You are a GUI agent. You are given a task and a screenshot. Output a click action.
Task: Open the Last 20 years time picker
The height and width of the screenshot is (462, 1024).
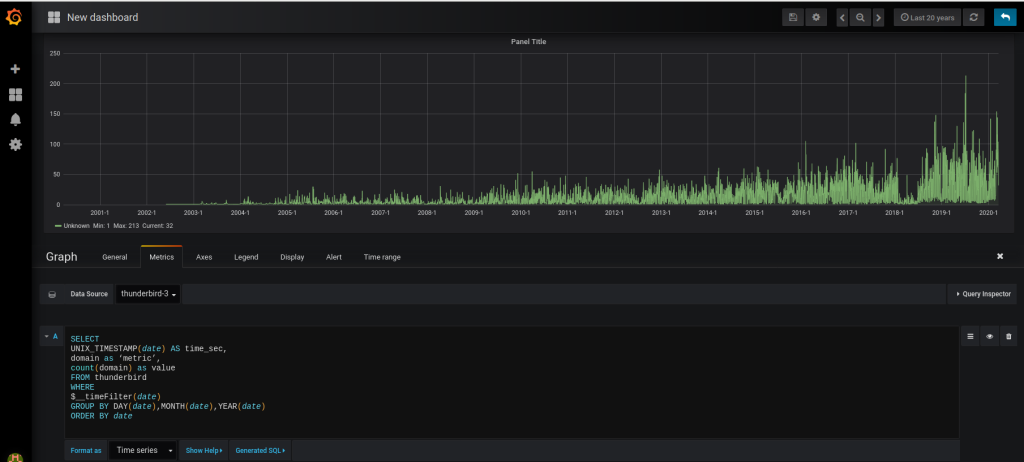point(926,17)
